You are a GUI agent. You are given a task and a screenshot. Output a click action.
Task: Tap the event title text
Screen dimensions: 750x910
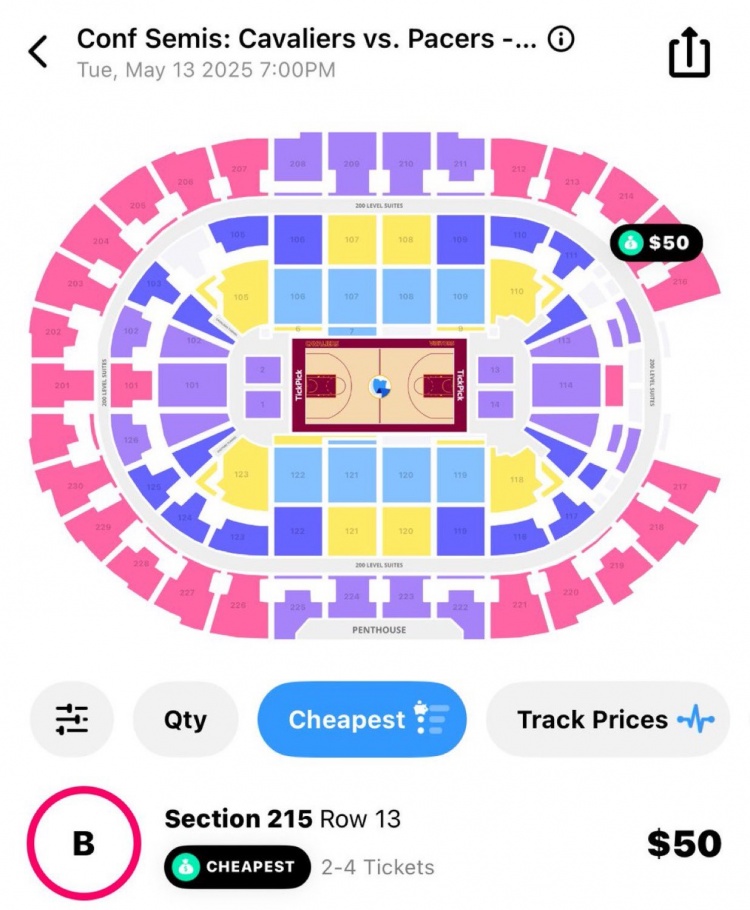point(307,39)
